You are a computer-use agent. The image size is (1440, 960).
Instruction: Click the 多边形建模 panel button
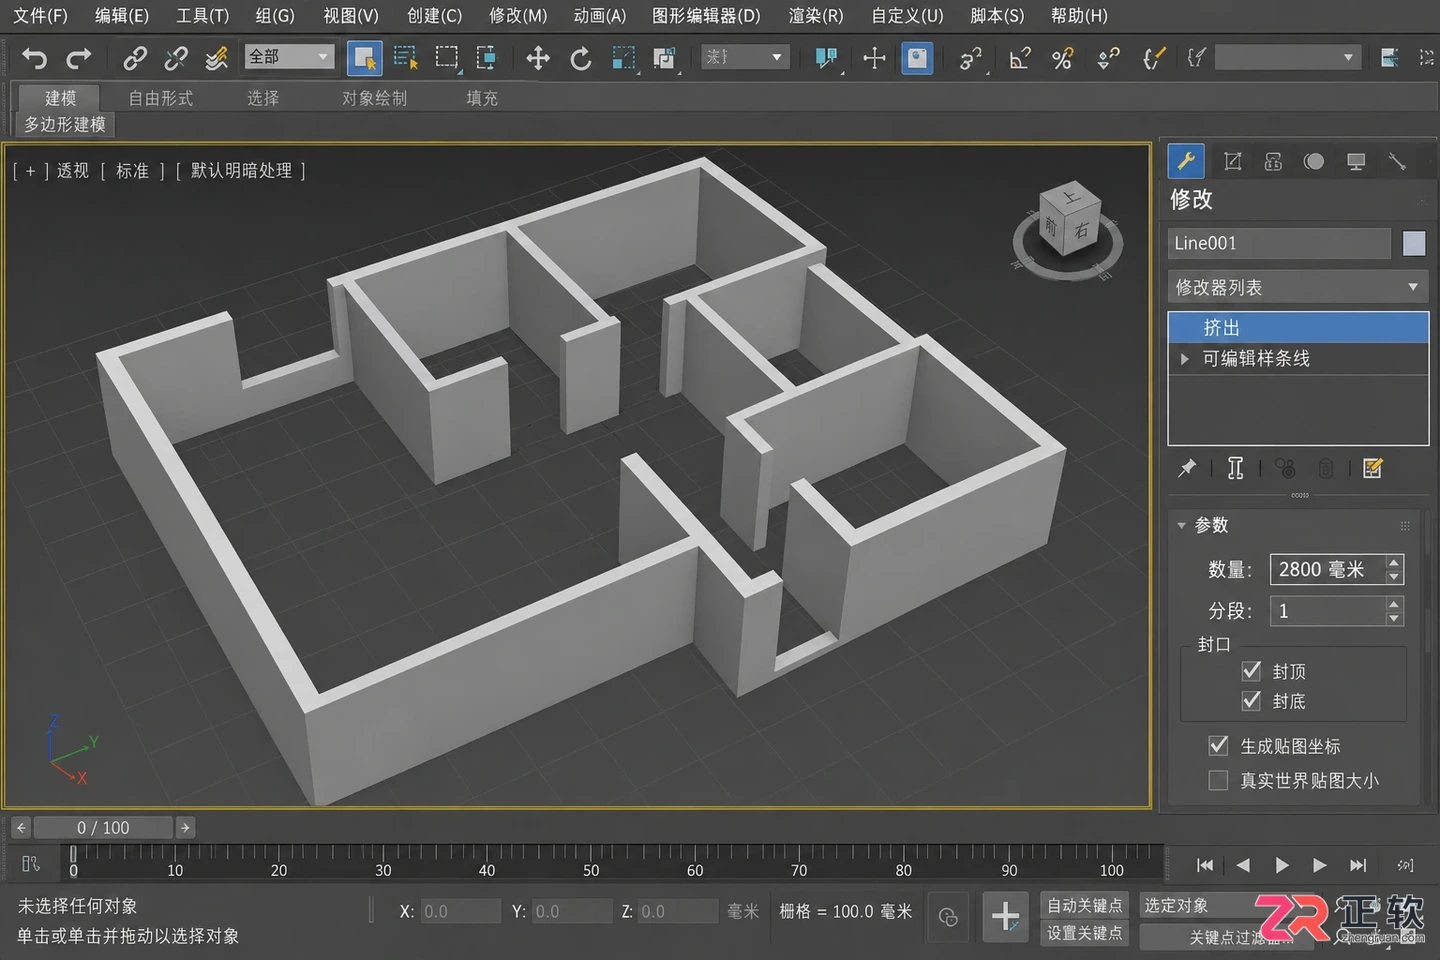point(65,124)
